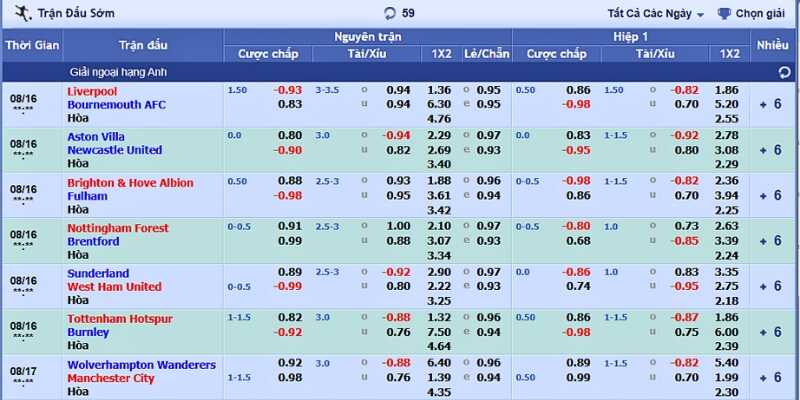The width and height of the screenshot is (800, 400).
Task: Pick West Ham handicap odds -0.99
Action: (x=288, y=287)
